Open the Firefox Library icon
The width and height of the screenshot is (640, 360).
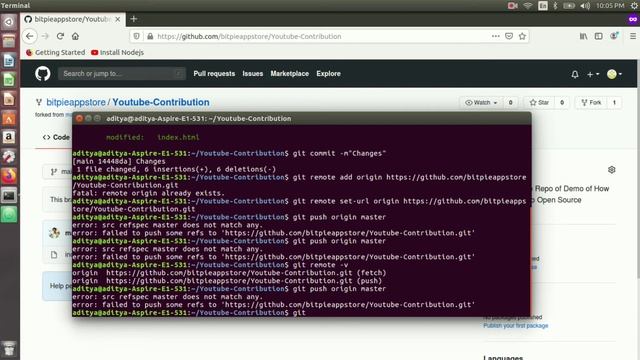click(584, 36)
